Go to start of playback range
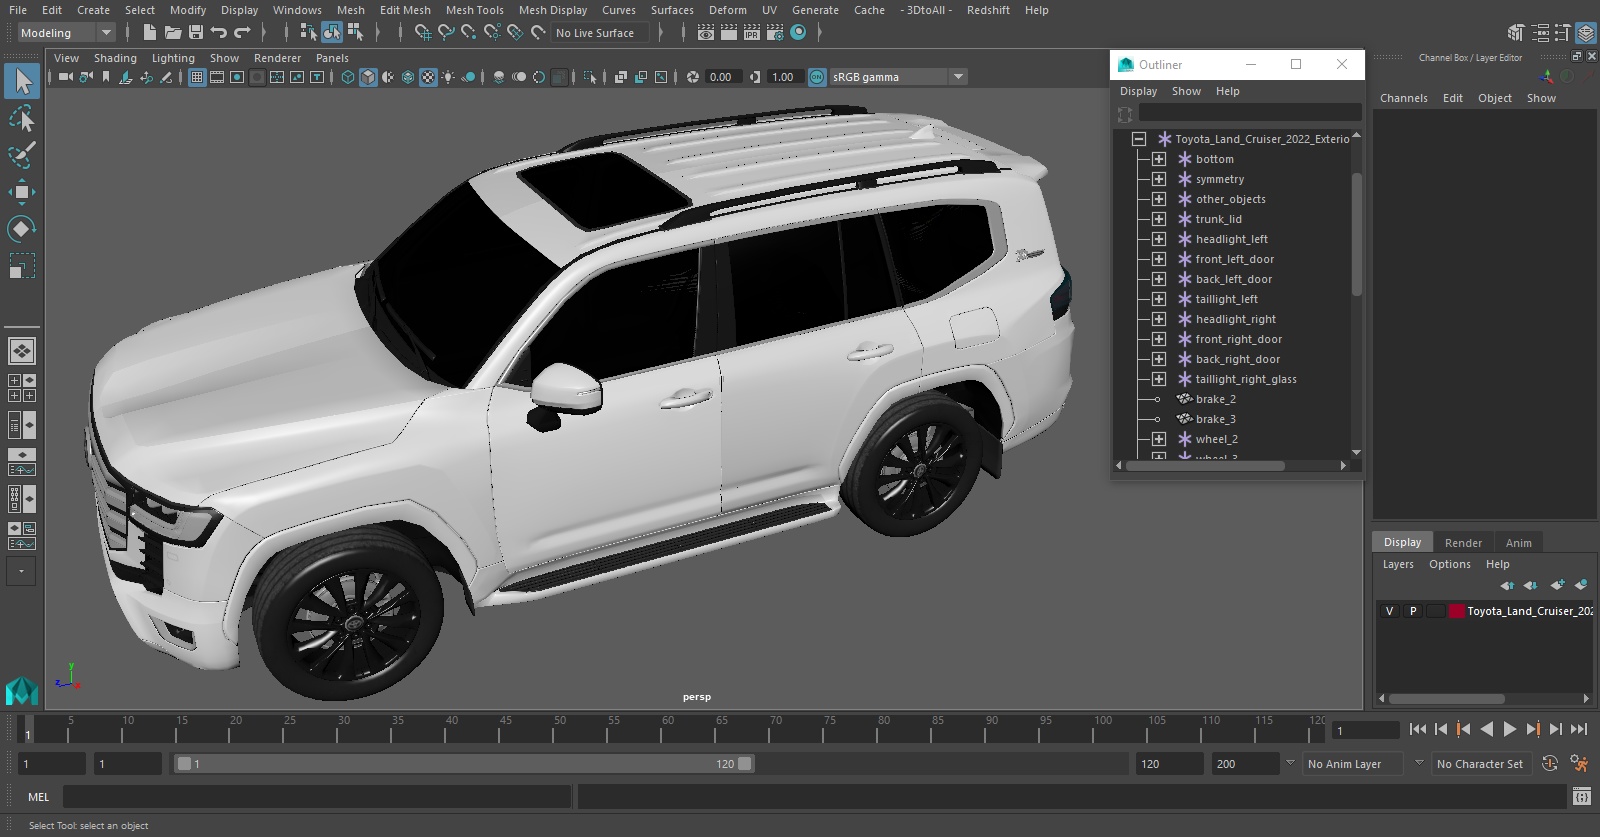1600x837 pixels. tap(1417, 729)
